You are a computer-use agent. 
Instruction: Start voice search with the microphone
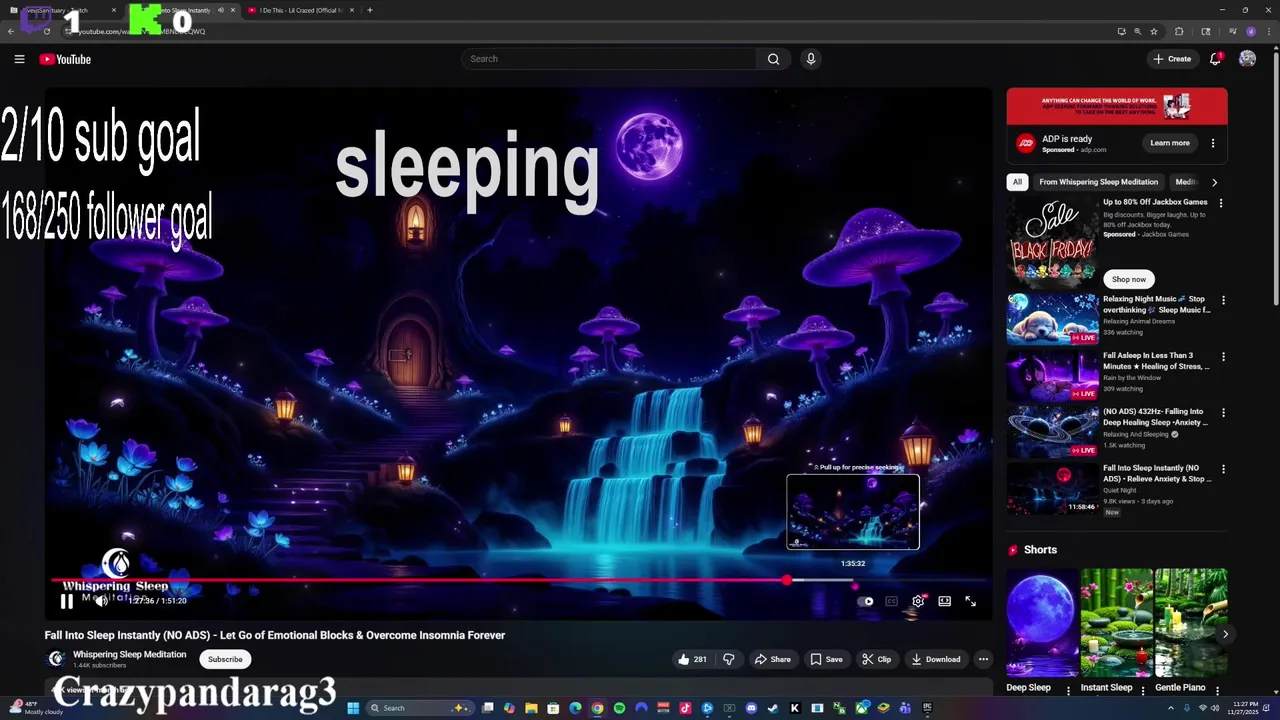pyautogui.click(x=811, y=59)
